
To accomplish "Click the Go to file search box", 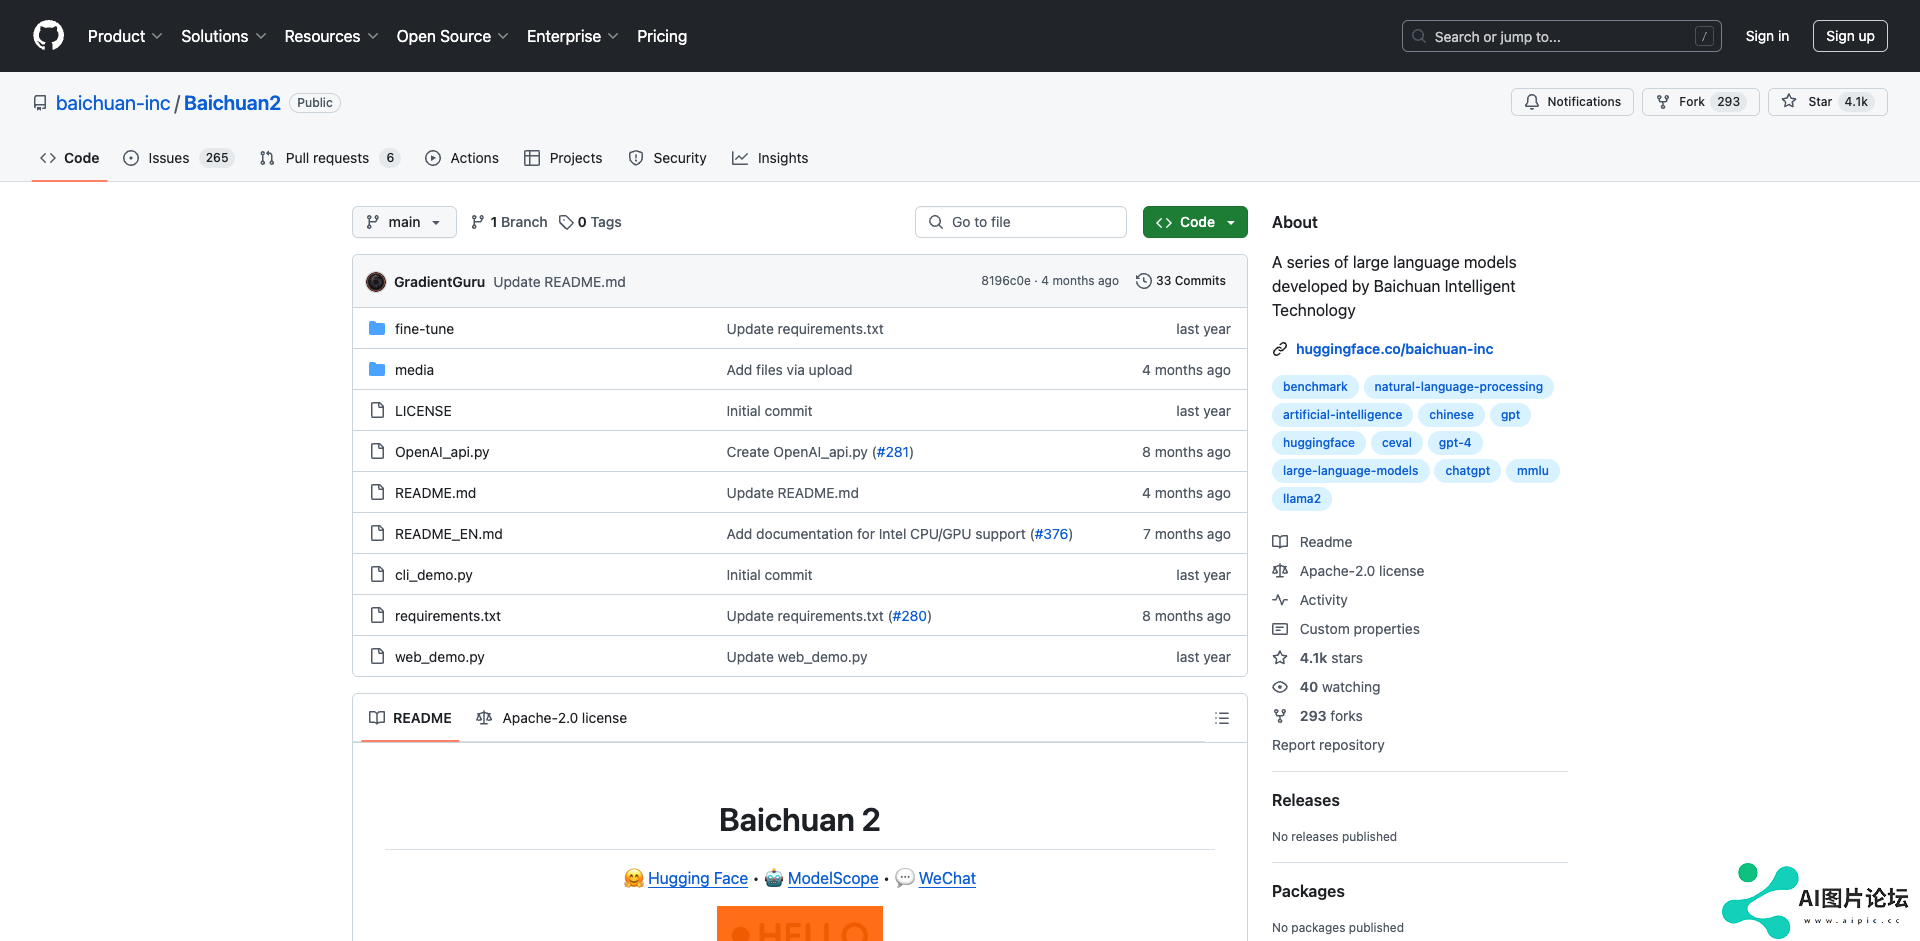I will pos(1021,222).
